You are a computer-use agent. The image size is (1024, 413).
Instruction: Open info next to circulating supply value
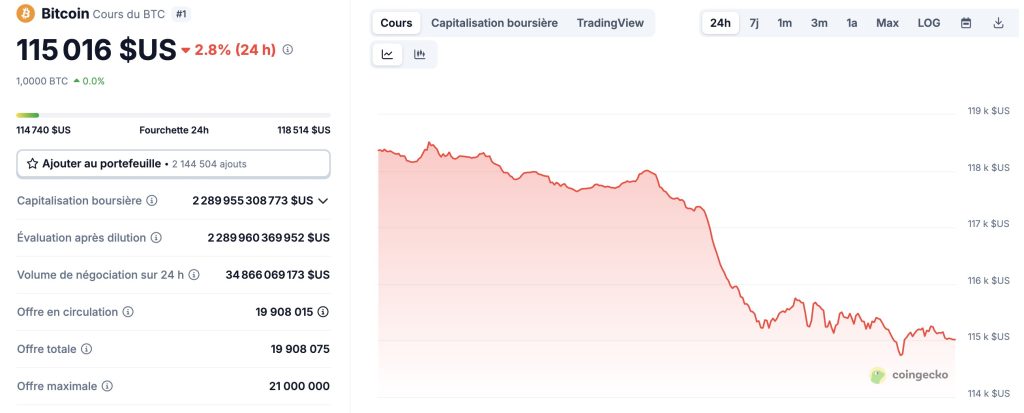click(x=323, y=312)
